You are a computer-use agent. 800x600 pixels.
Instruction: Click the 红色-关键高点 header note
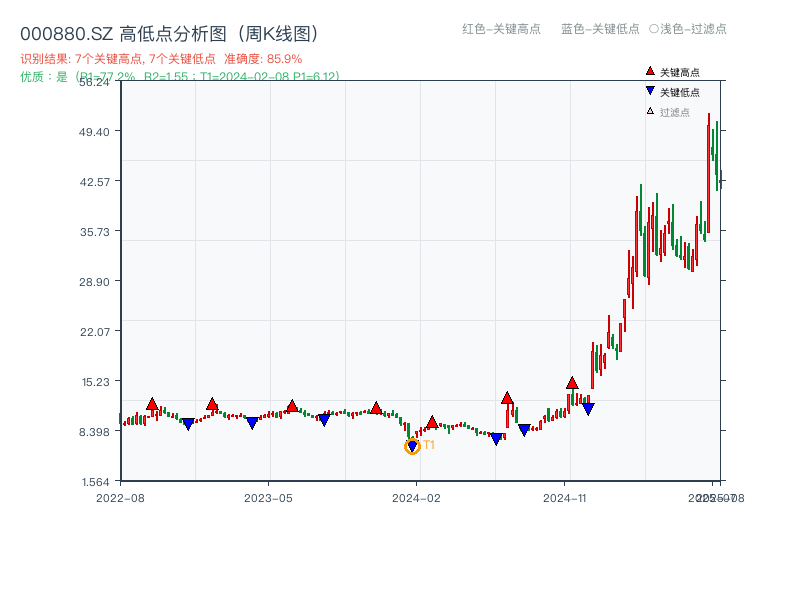point(501,29)
